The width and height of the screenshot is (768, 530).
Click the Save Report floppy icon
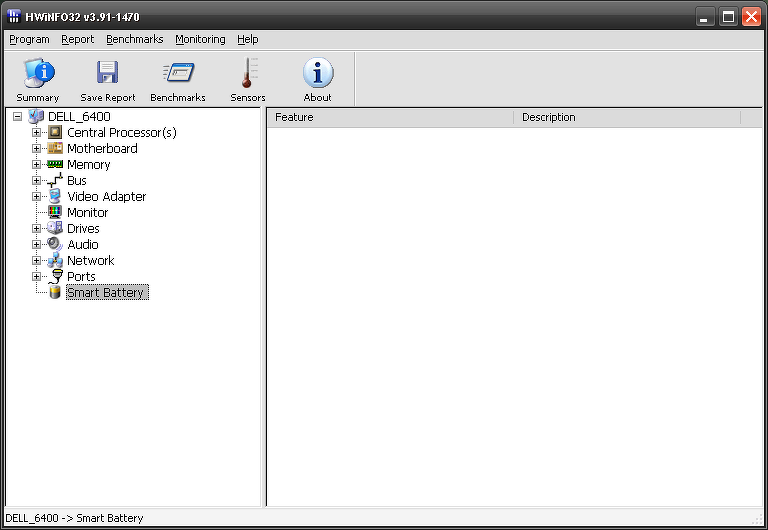pyautogui.click(x=107, y=72)
